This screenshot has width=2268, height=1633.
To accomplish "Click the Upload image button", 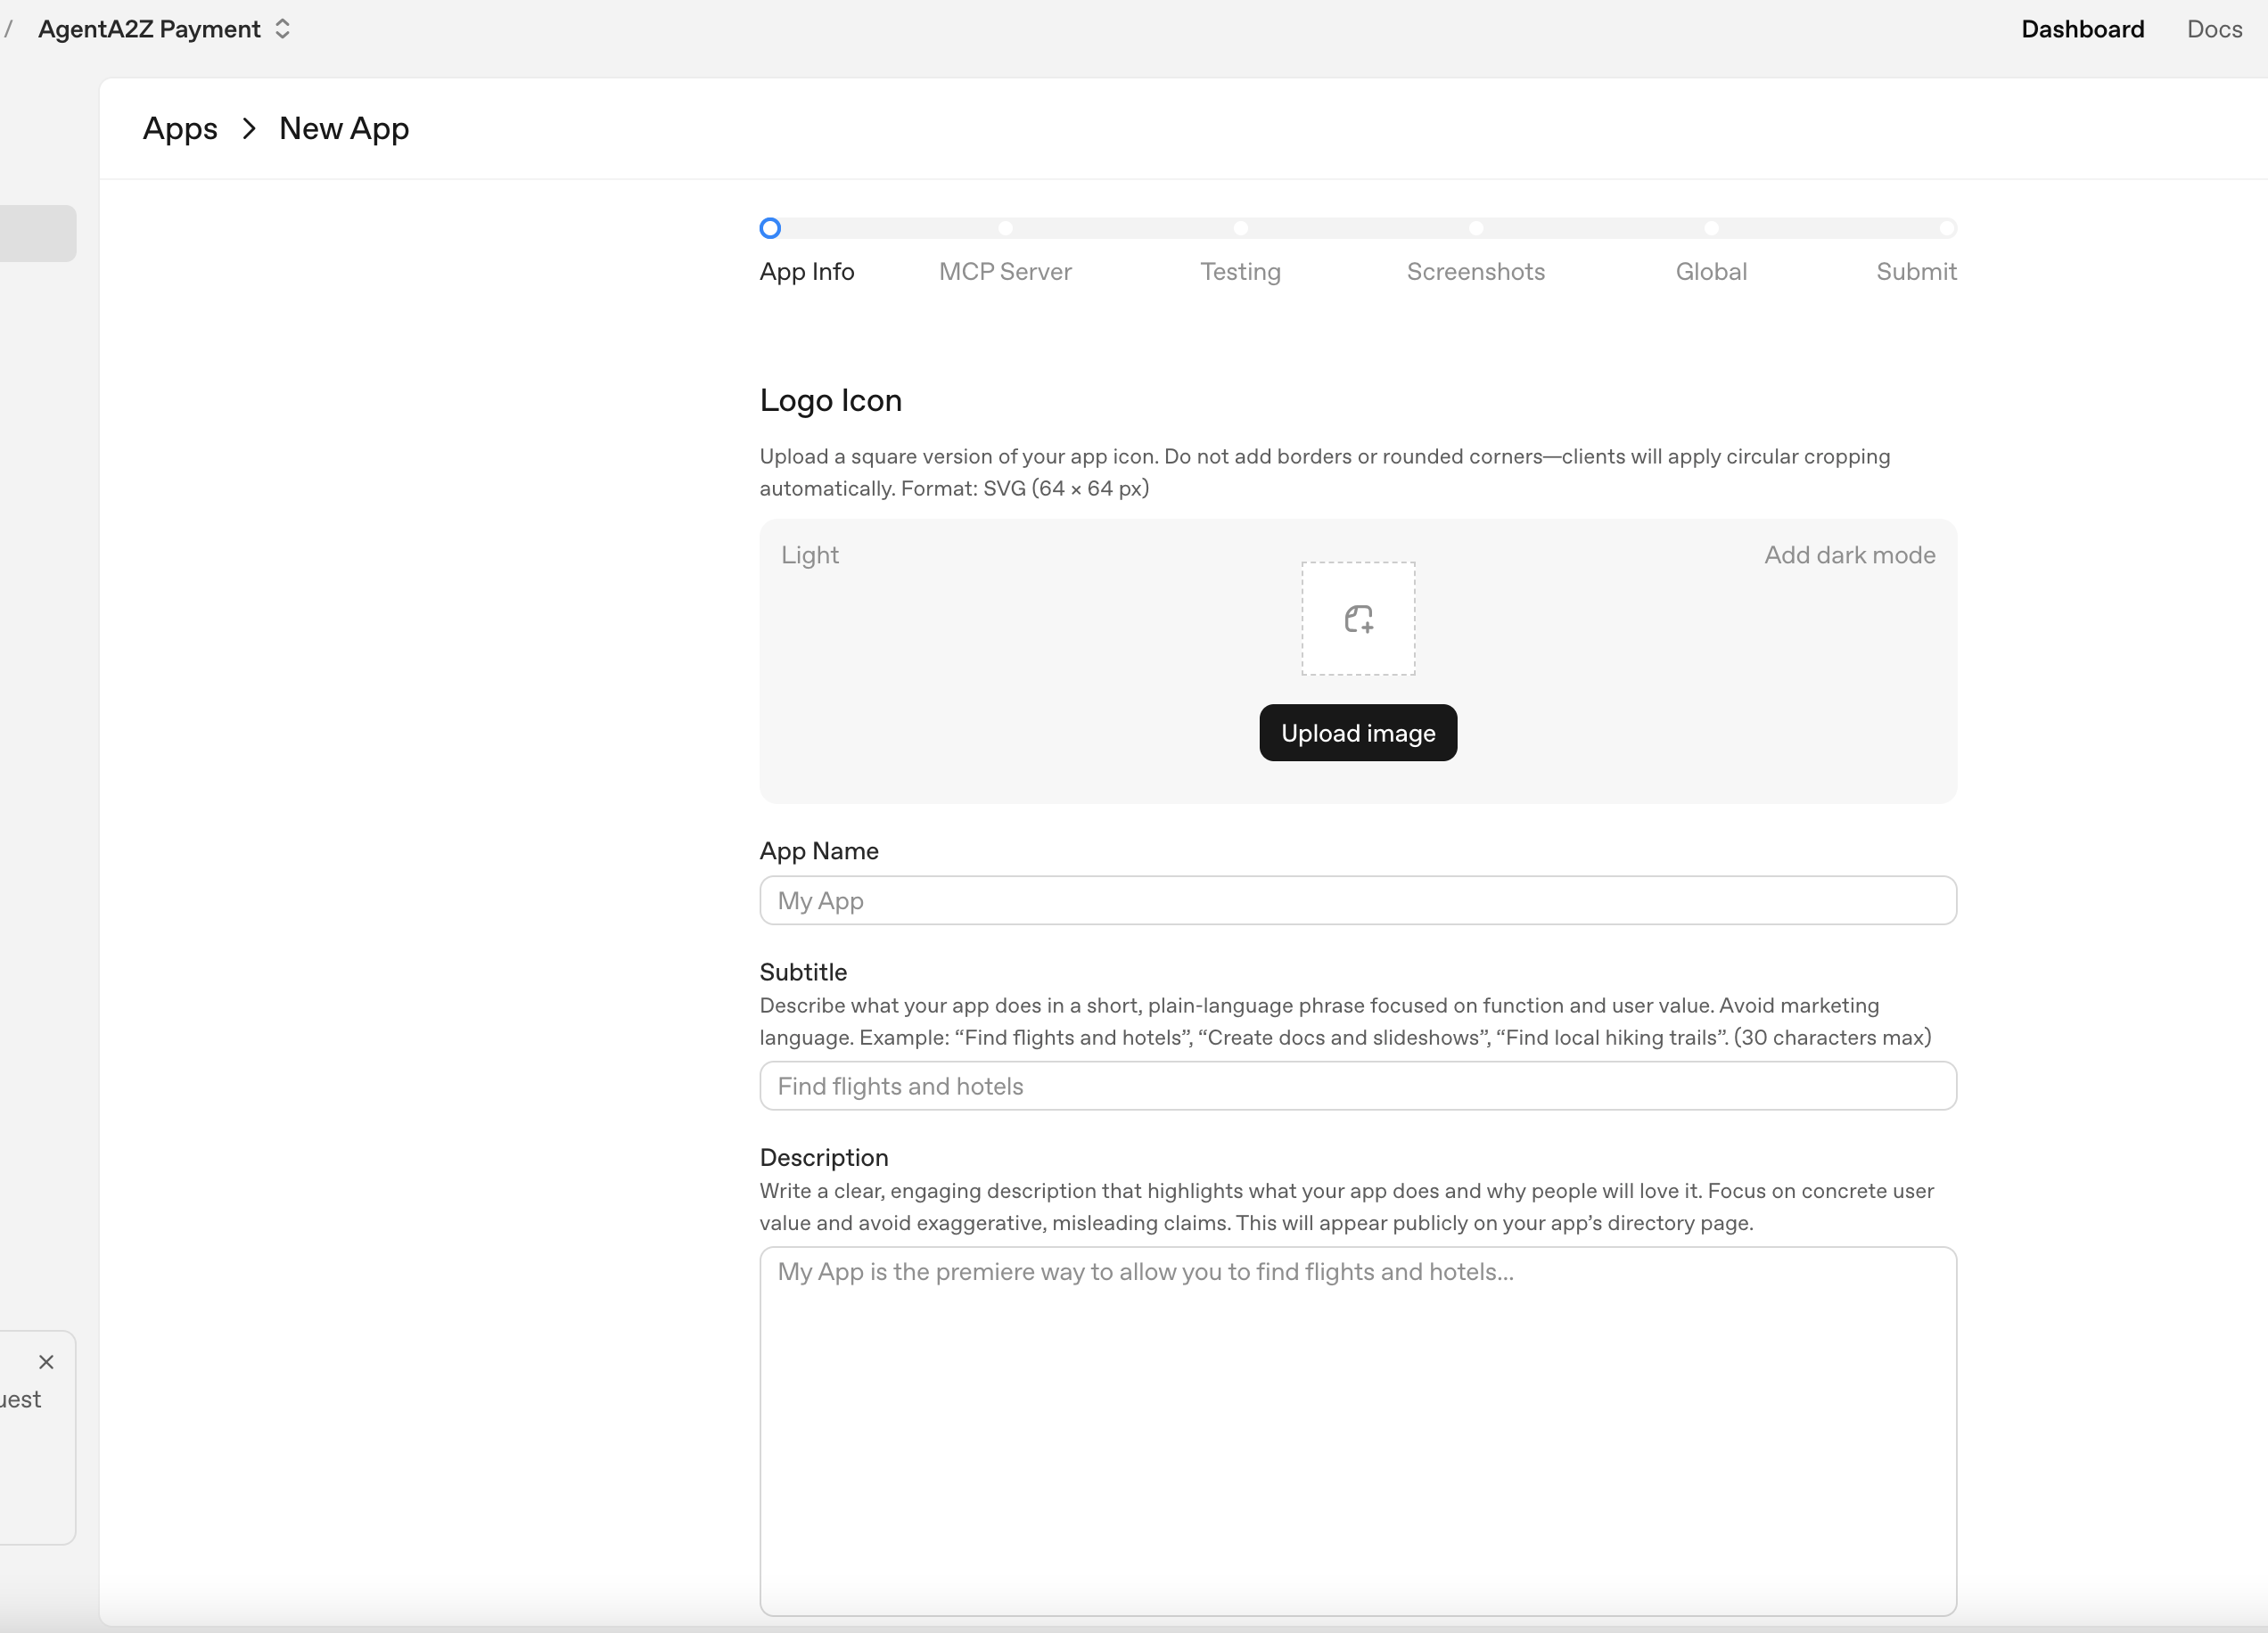I will pyautogui.click(x=1357, y=732).
